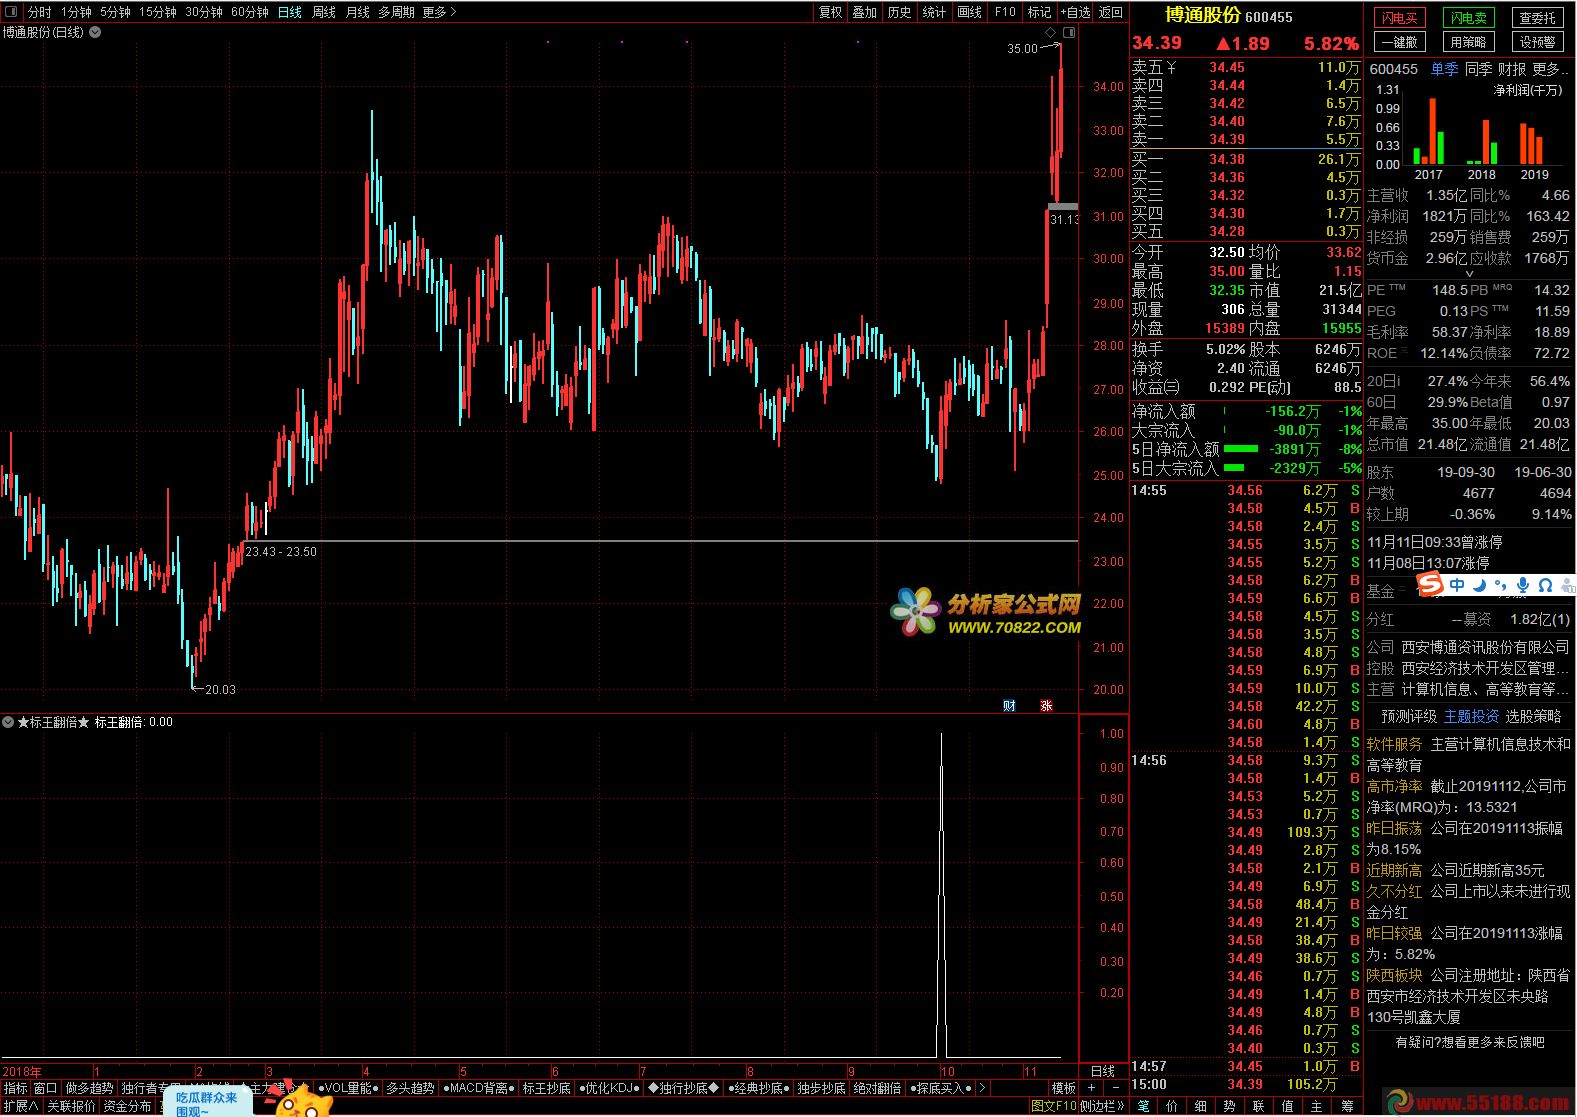The height and width of the screenshot is (1117, 1577).
Task: Select the 标王抄底 indicator tab
Action: pos(546,1088)
